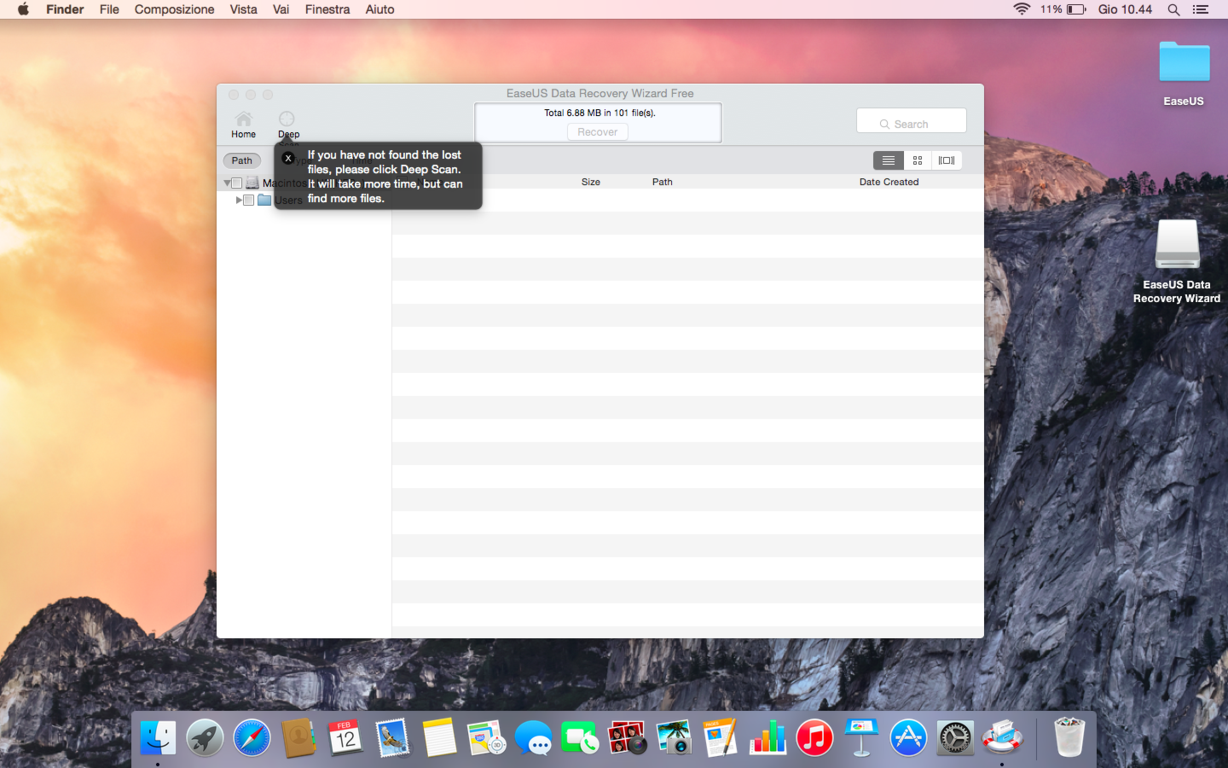The height and width of the screenshot is (768, 1228).
Task: Open the Apple menu
Action: pos(23,9)
